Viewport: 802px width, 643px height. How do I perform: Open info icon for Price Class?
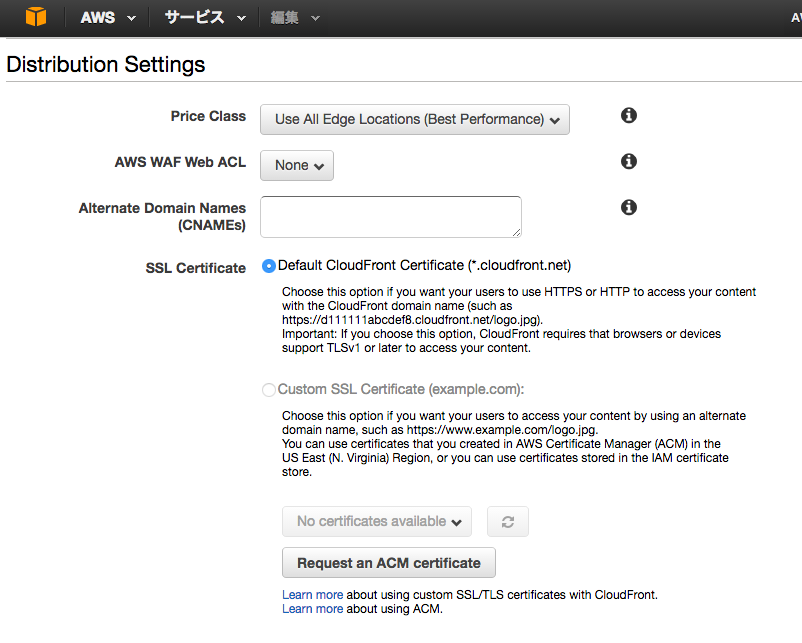click(x=629, y=116)
